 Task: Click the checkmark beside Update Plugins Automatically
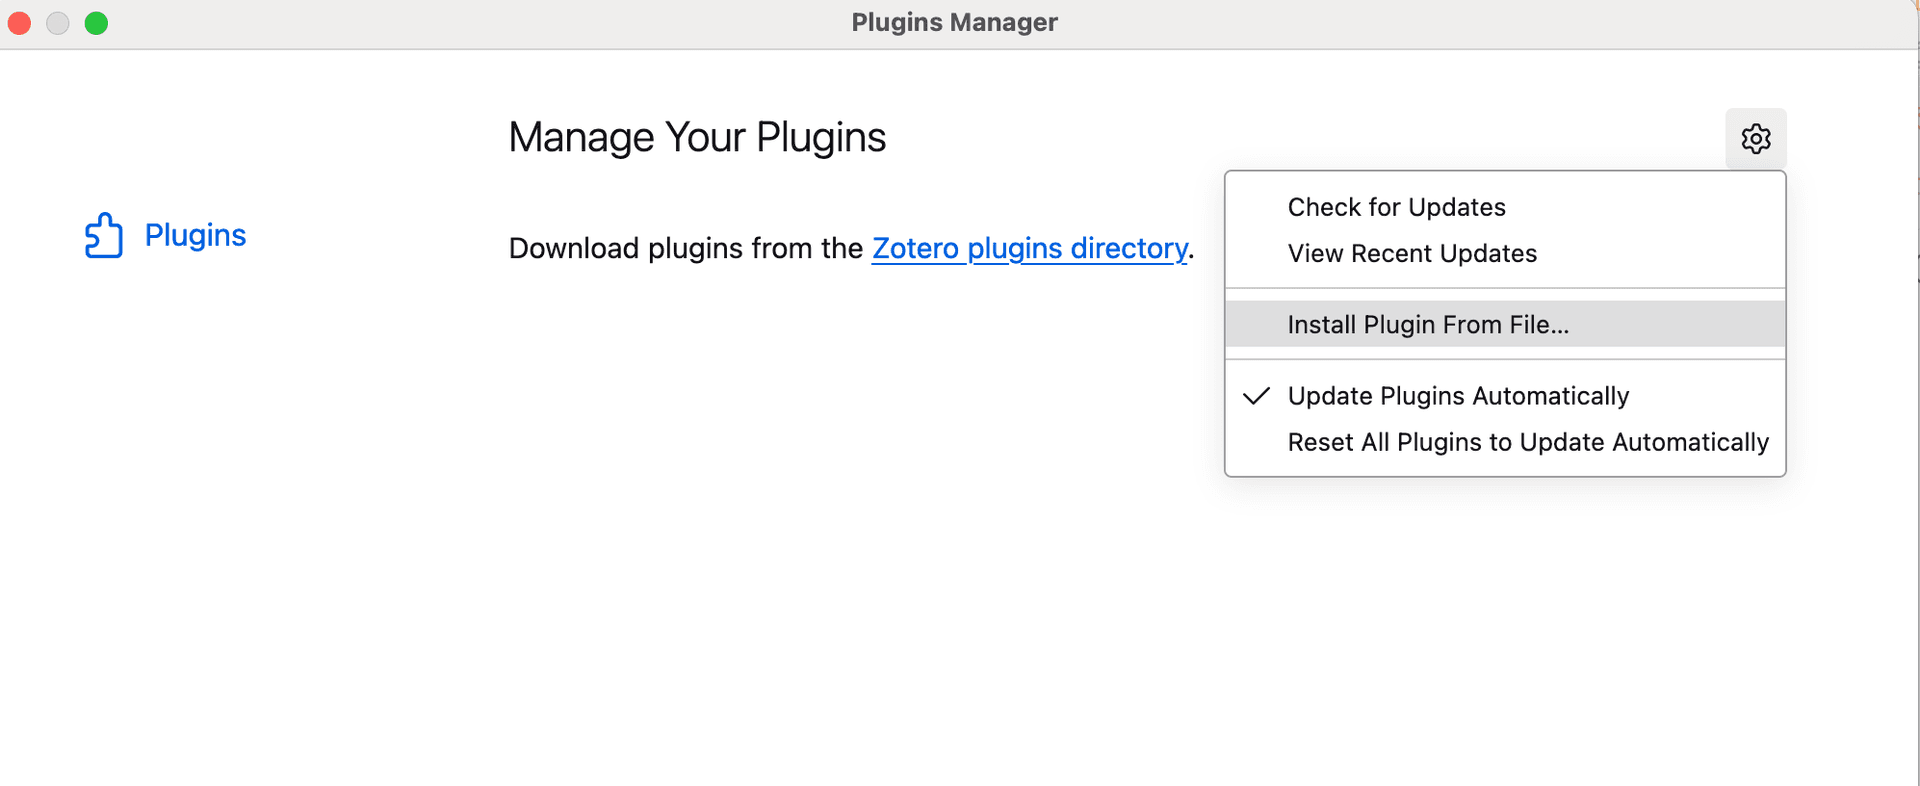[1256, 396]
